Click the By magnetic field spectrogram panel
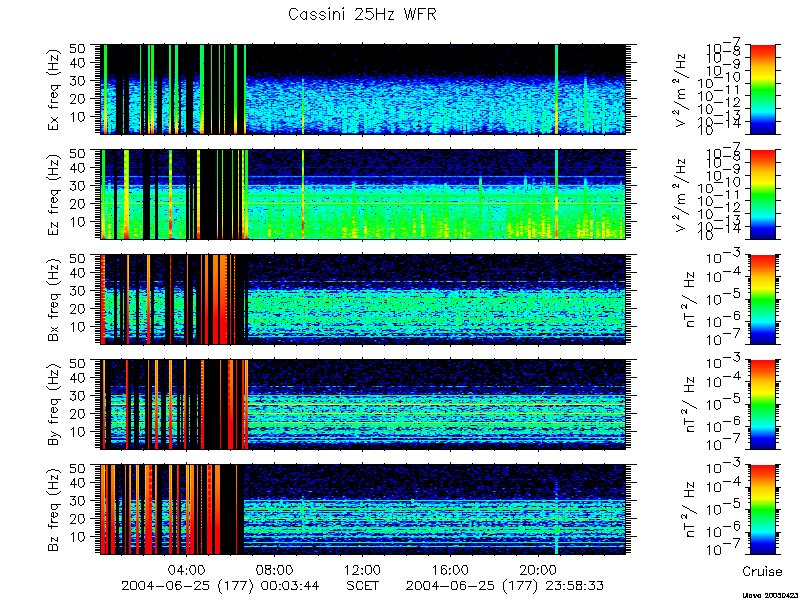The width and height of the screenshot is (800, 600). [x=363, y=405]
